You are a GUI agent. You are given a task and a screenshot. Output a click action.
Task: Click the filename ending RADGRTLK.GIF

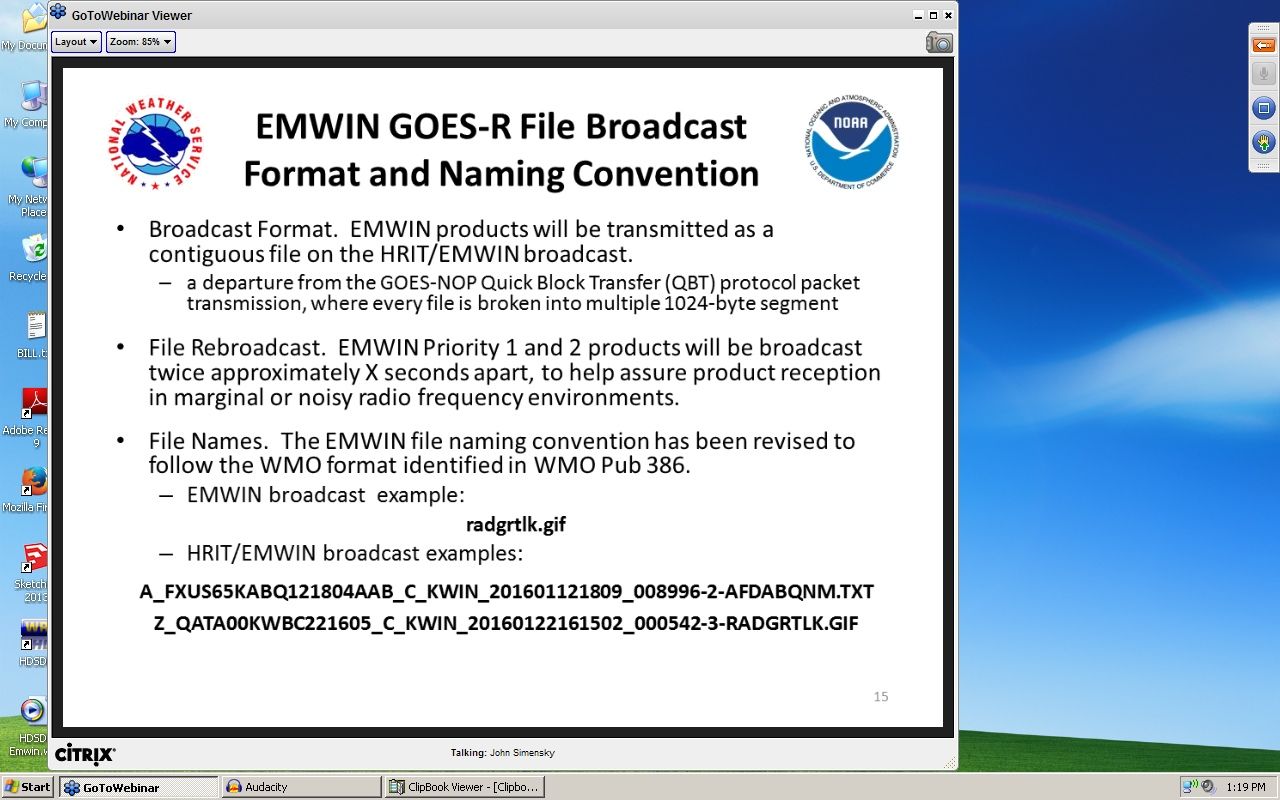click(x=506, y=624)
